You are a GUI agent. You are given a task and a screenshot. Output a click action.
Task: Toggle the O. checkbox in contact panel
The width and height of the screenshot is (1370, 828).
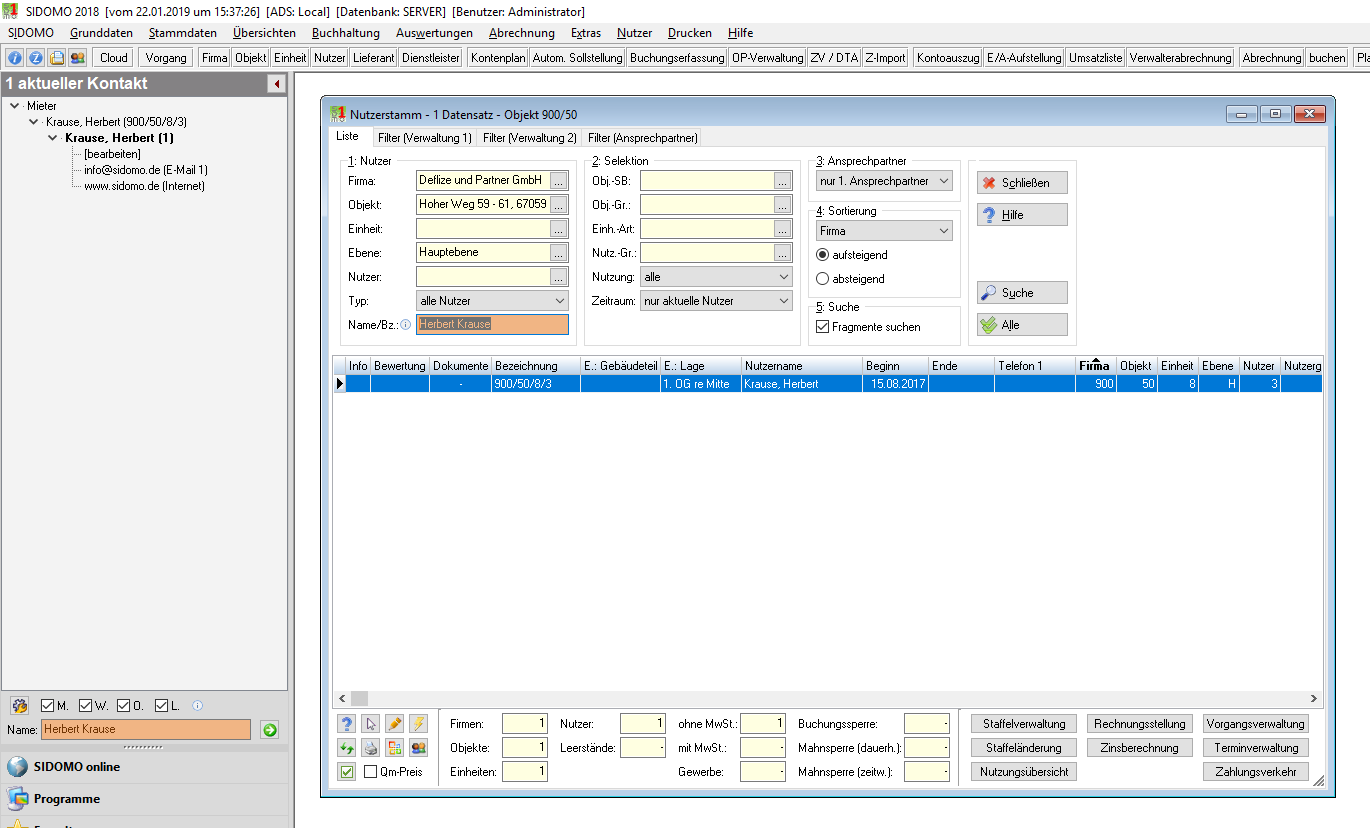[x=123, y=706]
